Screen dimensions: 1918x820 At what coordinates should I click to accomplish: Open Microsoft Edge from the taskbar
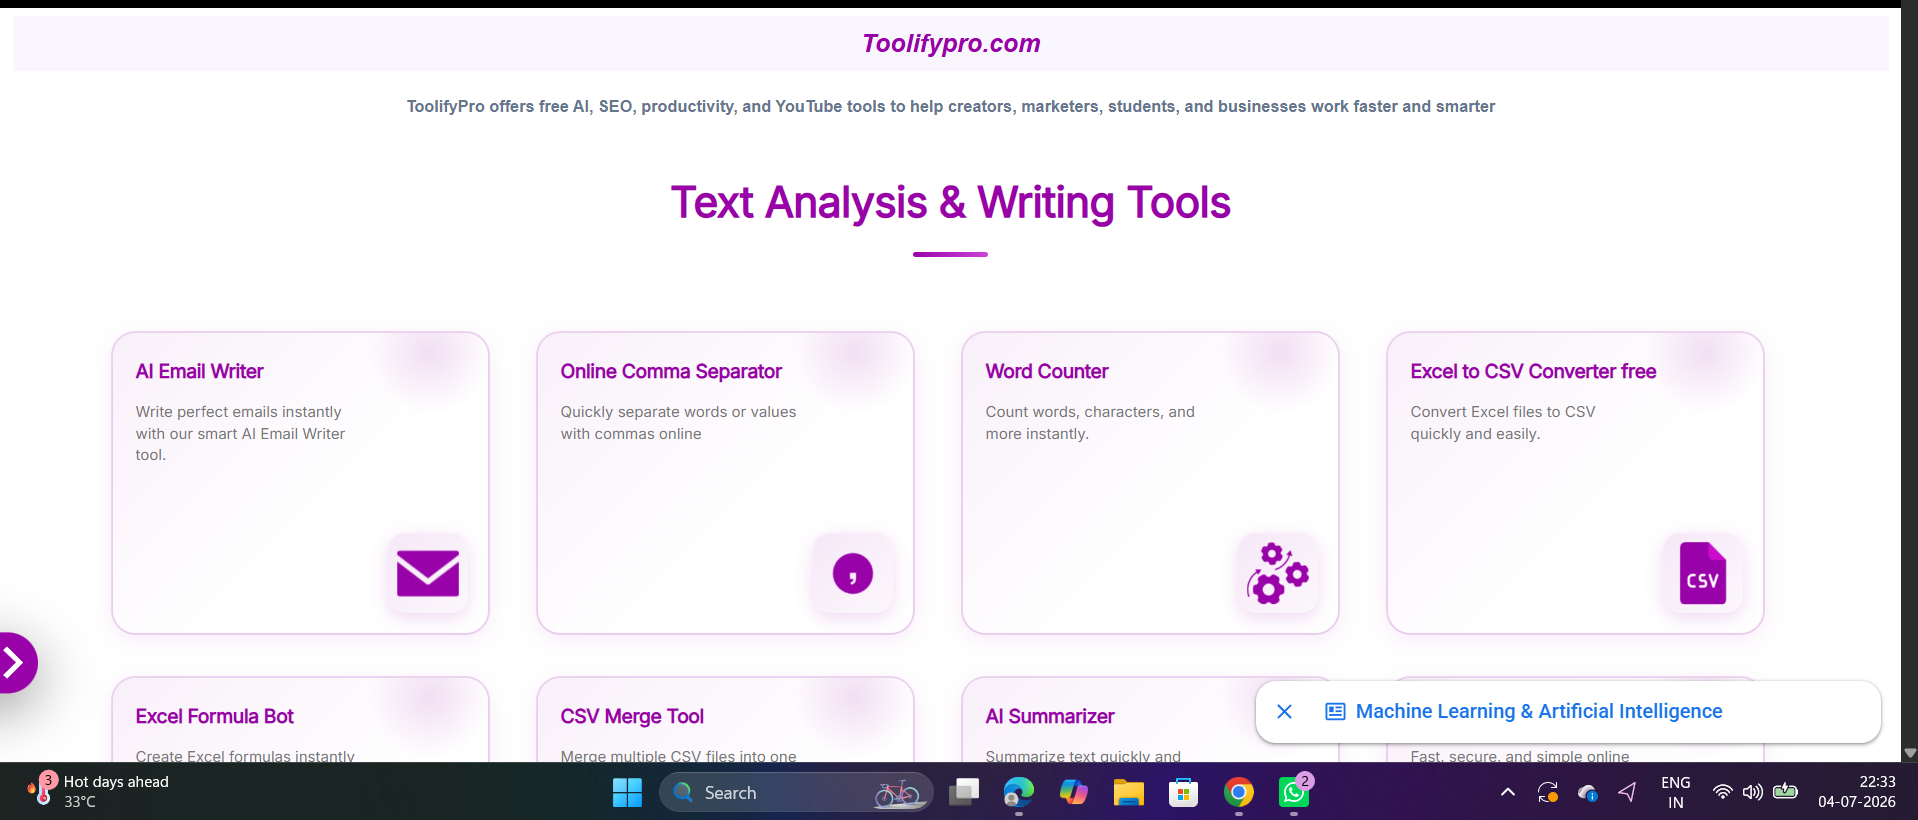(1019, 793)
